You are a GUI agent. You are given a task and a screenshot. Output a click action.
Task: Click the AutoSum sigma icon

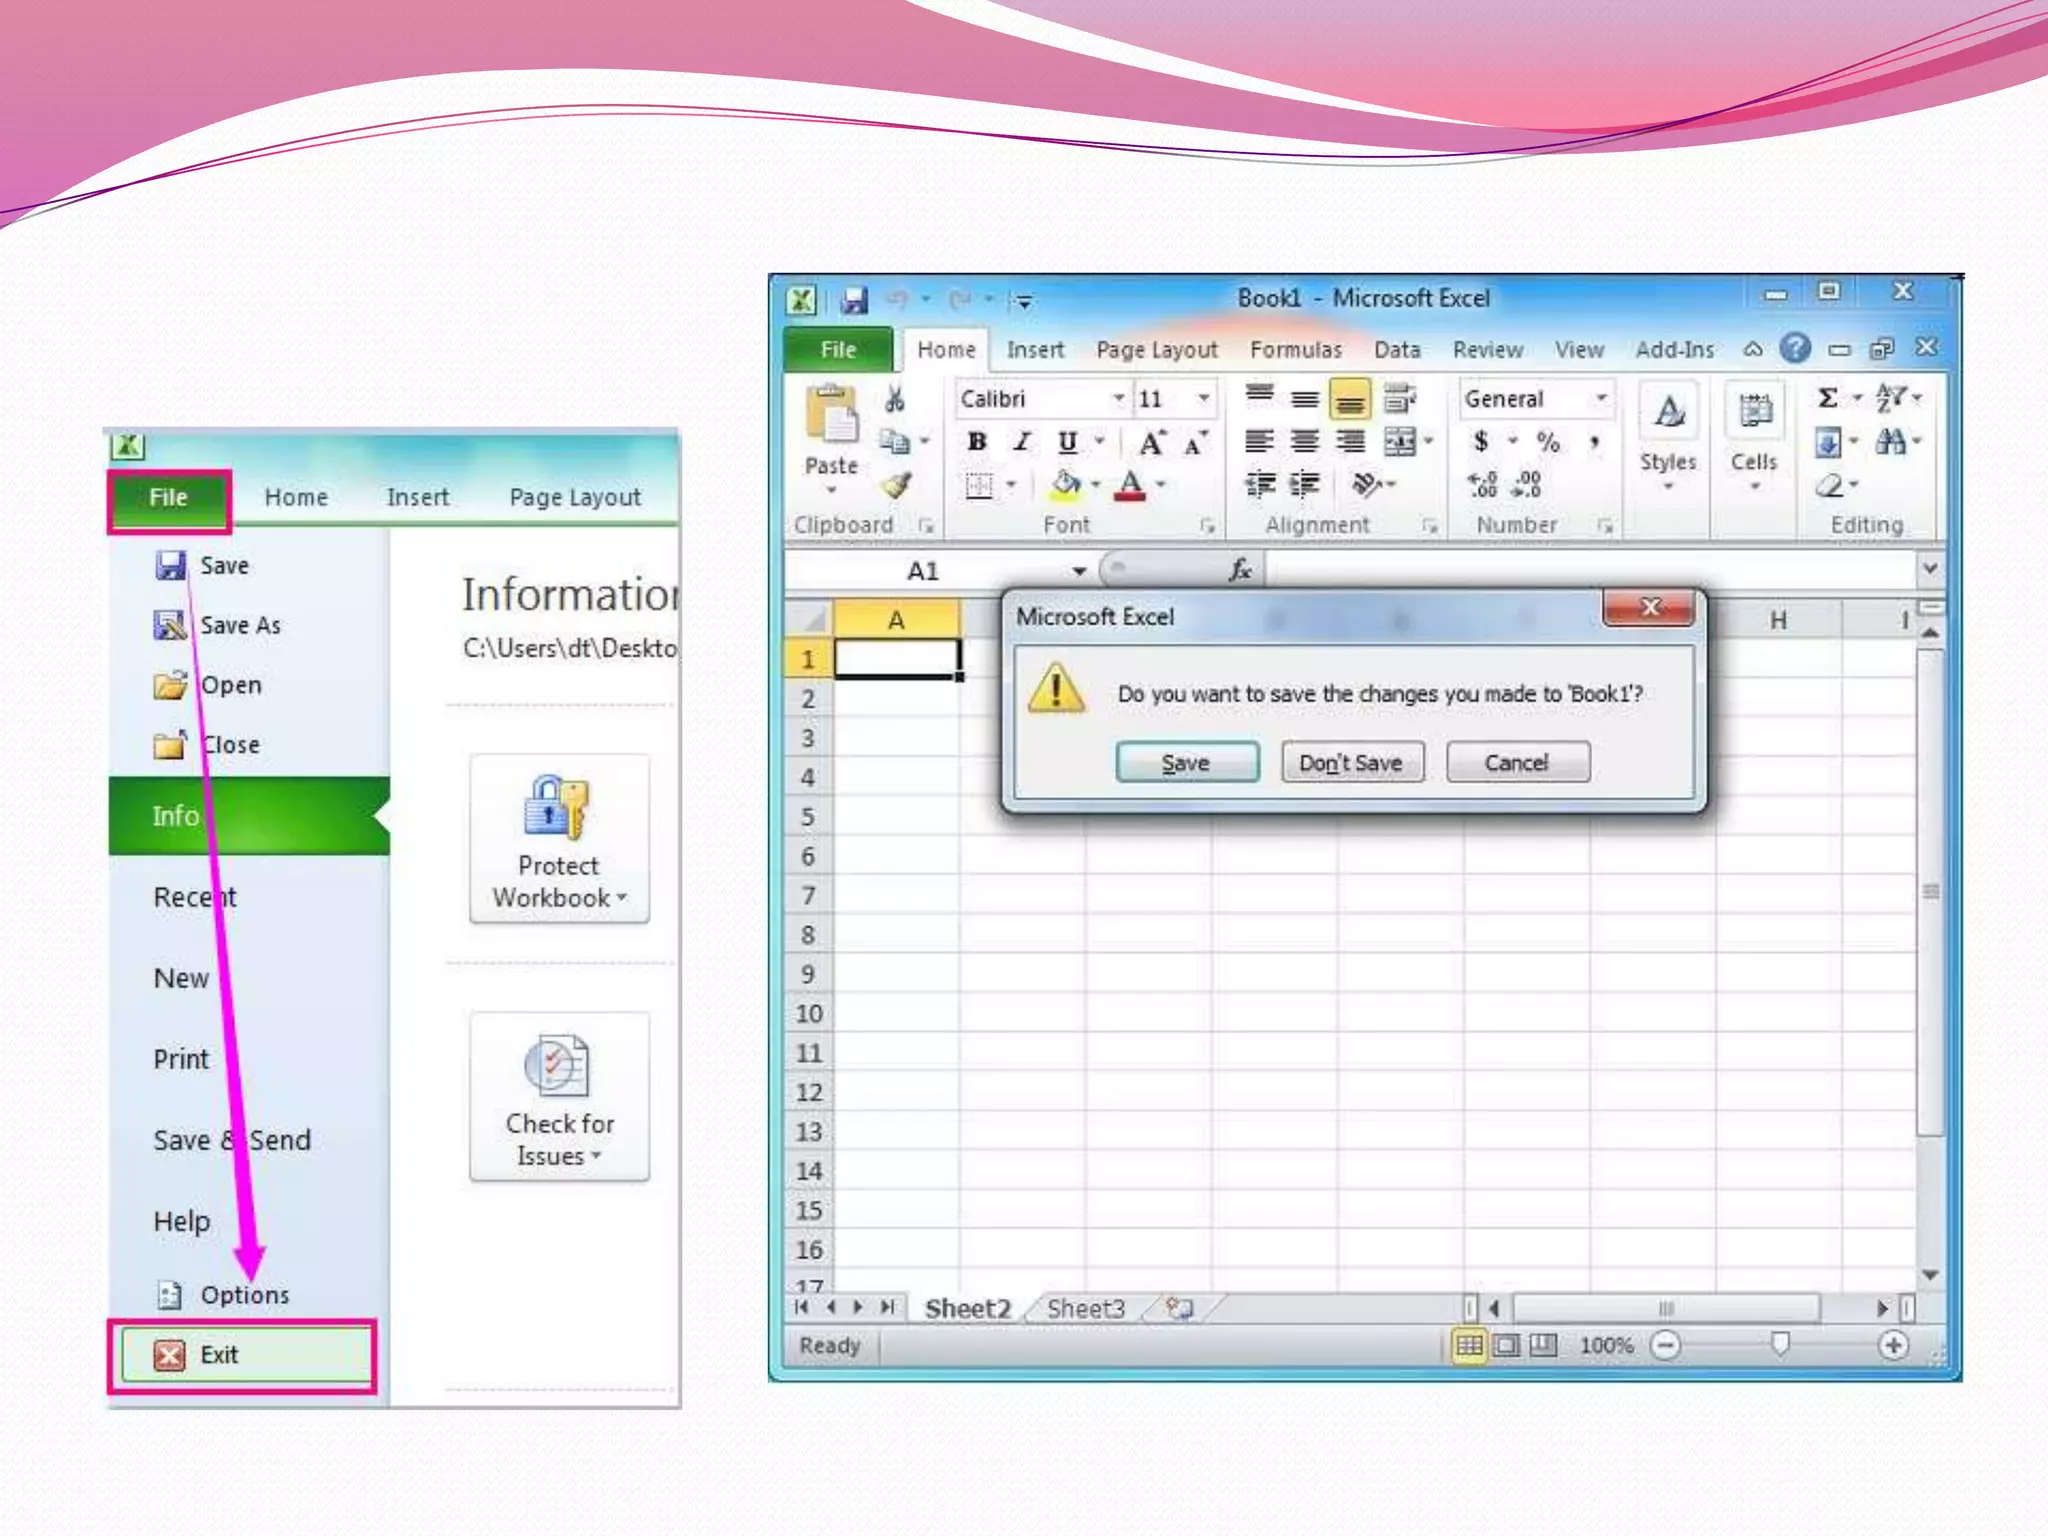coord(1827,398)
